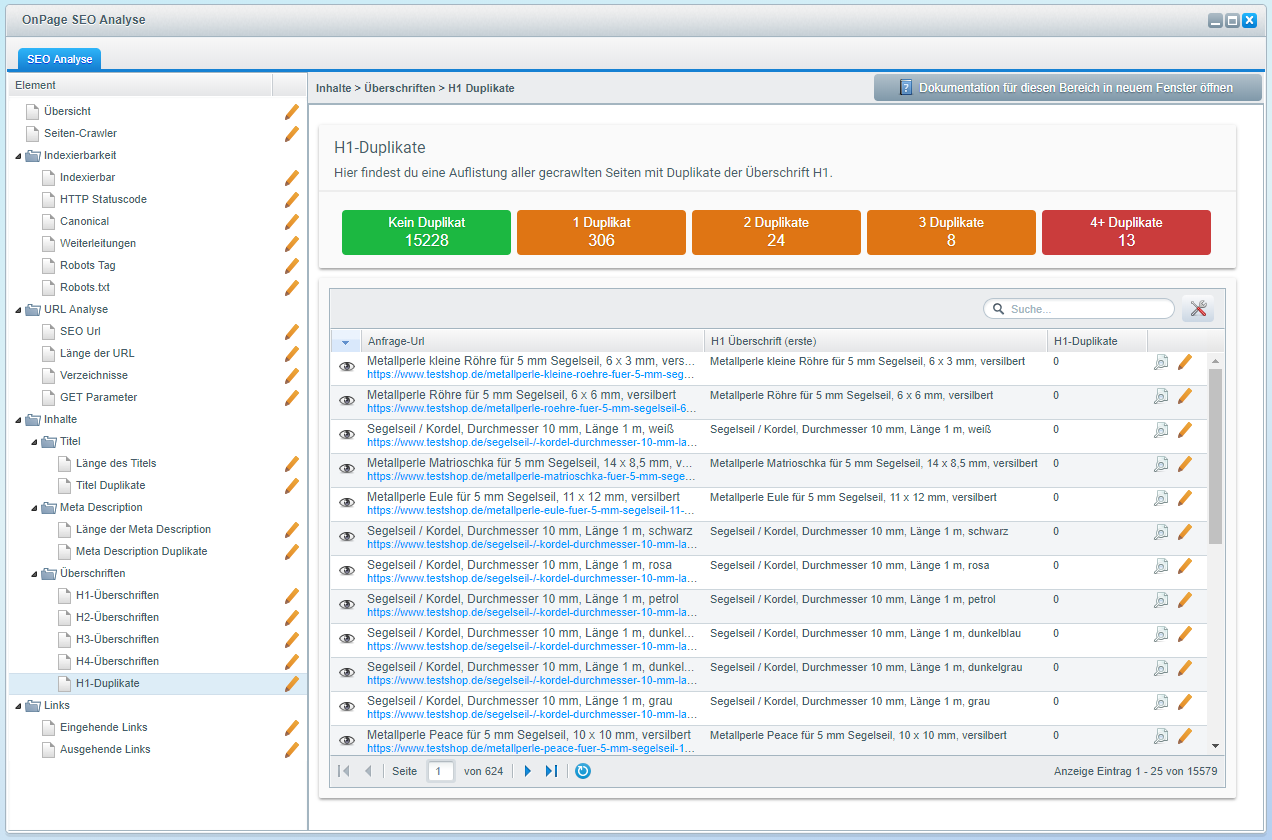Viewport: 1272px width, 840px height.
Task: Toggle eye icon for Segelseil schwarz row
Action: (347, 537)
